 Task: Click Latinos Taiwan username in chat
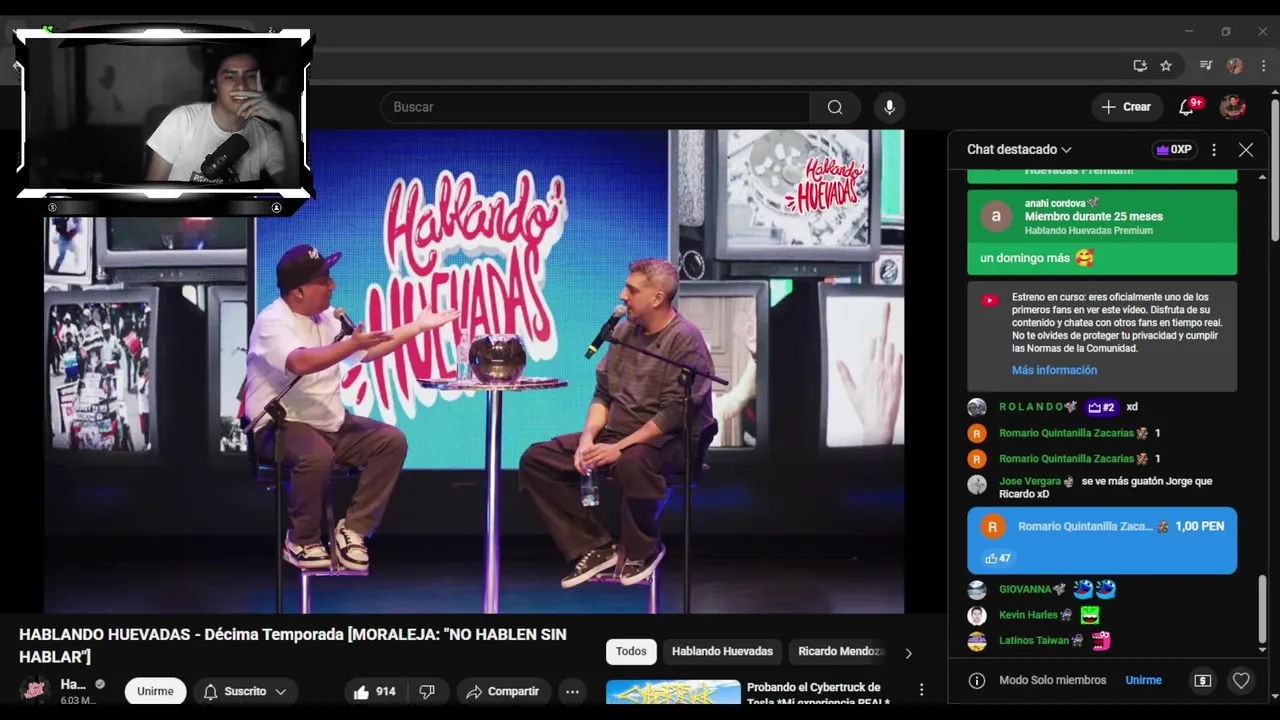[x=1034, y=640]
